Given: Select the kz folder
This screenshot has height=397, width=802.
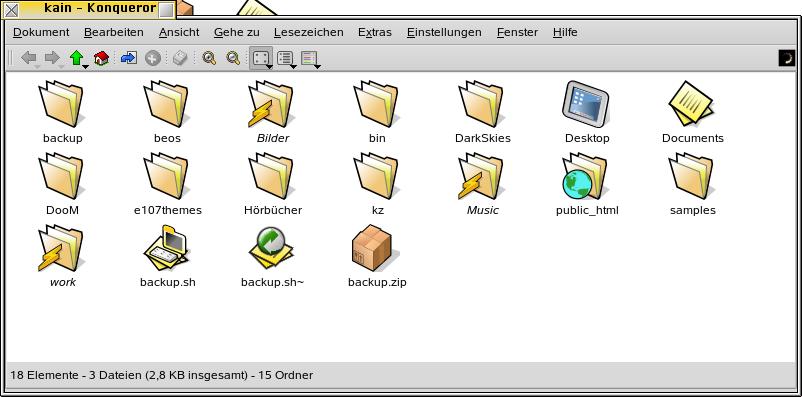Looking at the screenshot, I should [x=377, y=185].
